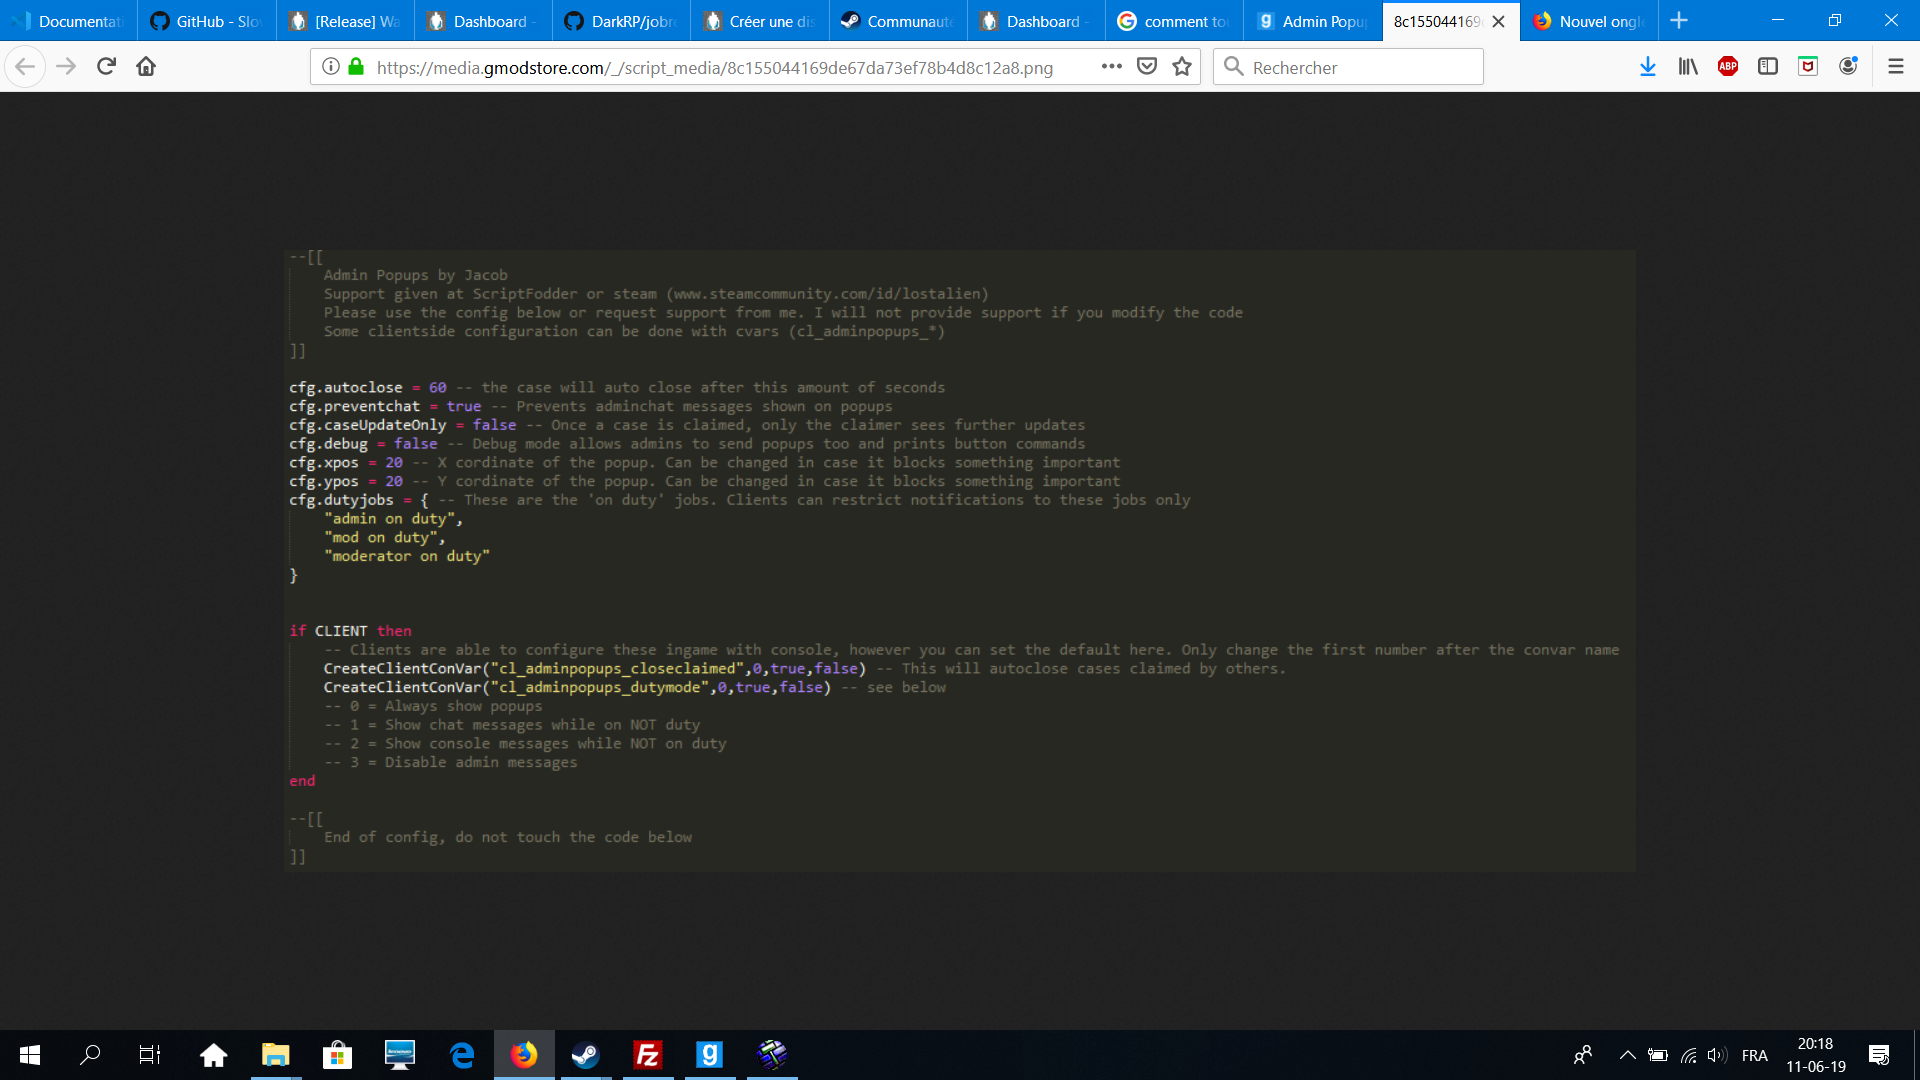This screenshot has width=1920, height=1080.
Task: Switch to the Nouvel onglet tab
Action: (x=1590, y=21)
